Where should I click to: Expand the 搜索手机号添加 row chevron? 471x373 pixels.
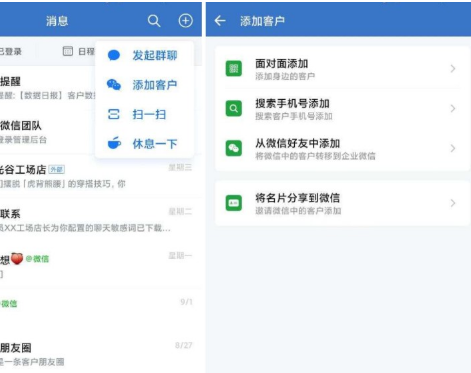(453, 108)
